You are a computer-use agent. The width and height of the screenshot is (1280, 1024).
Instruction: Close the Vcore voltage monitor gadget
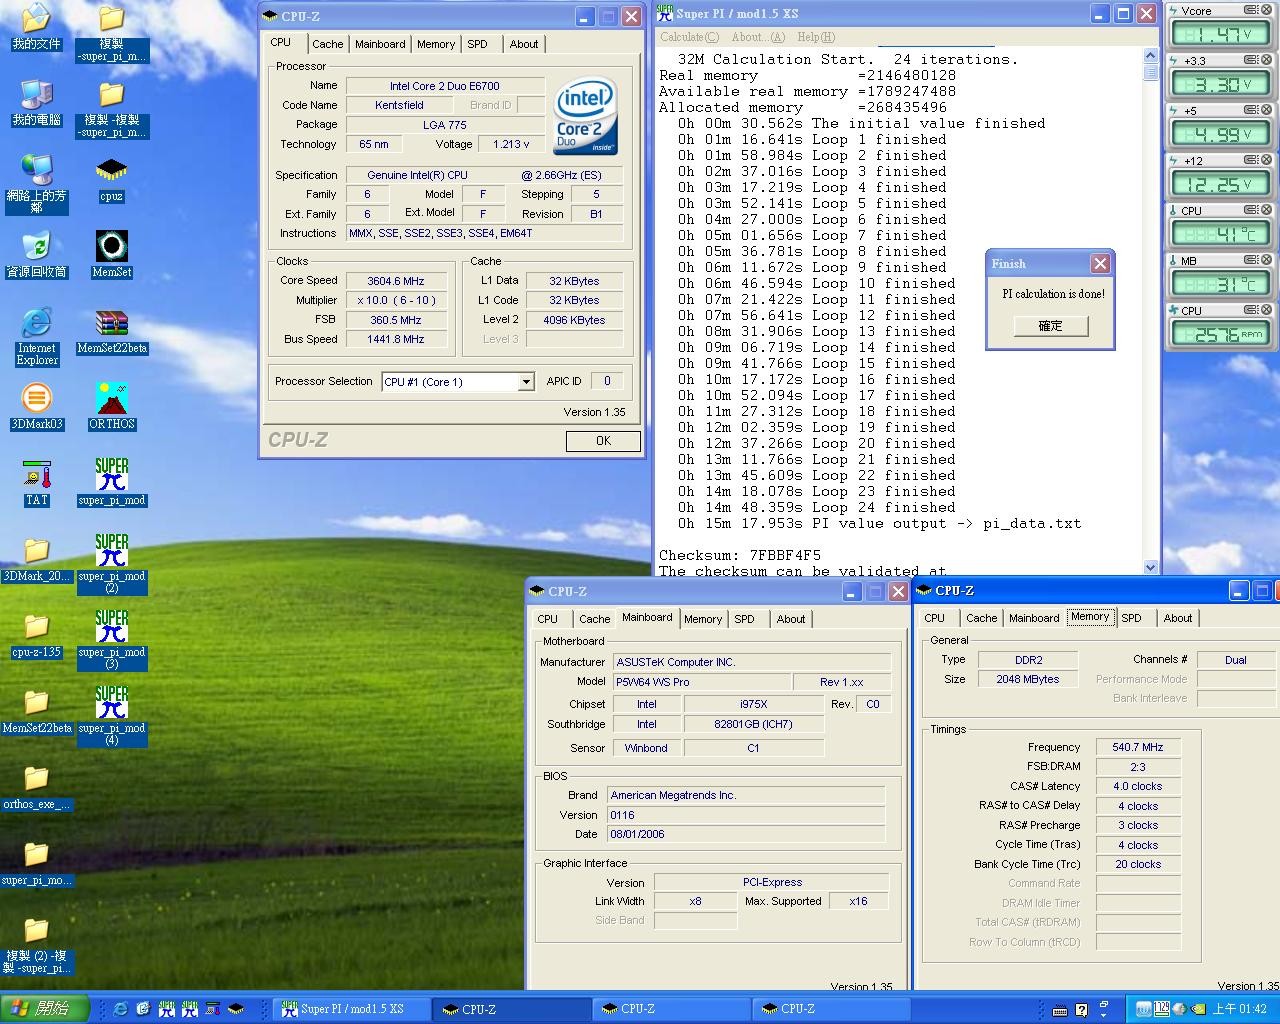(1265, 10)
